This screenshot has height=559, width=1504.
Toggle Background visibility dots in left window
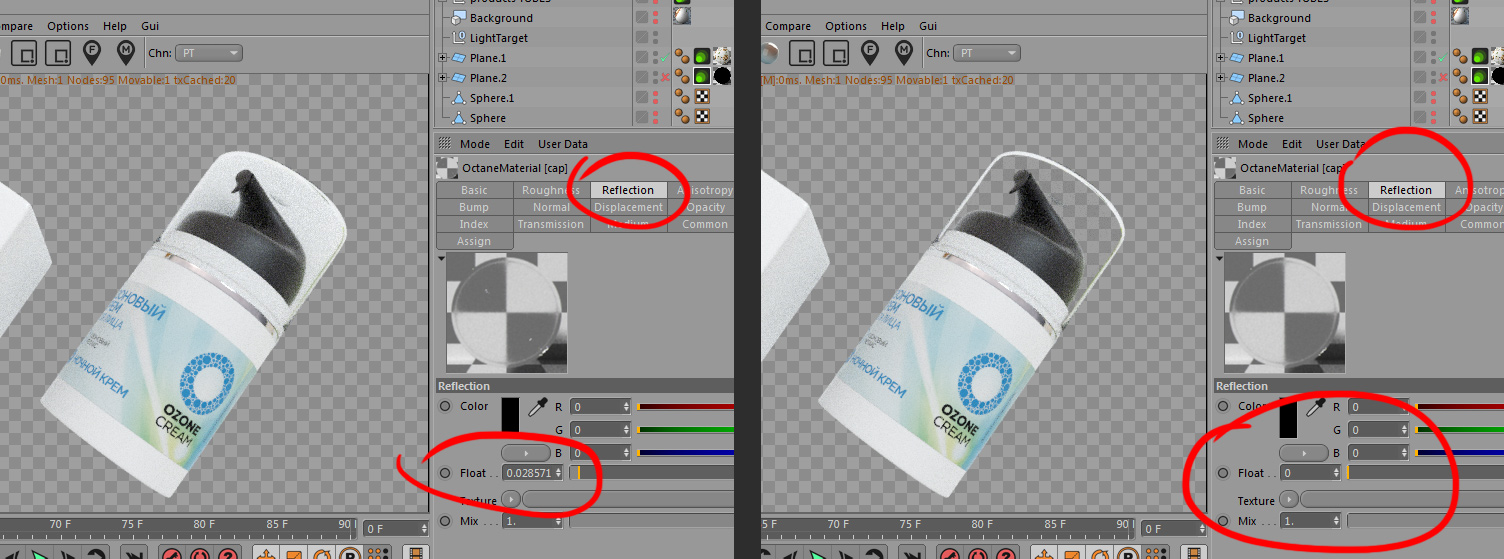point(656,17)
